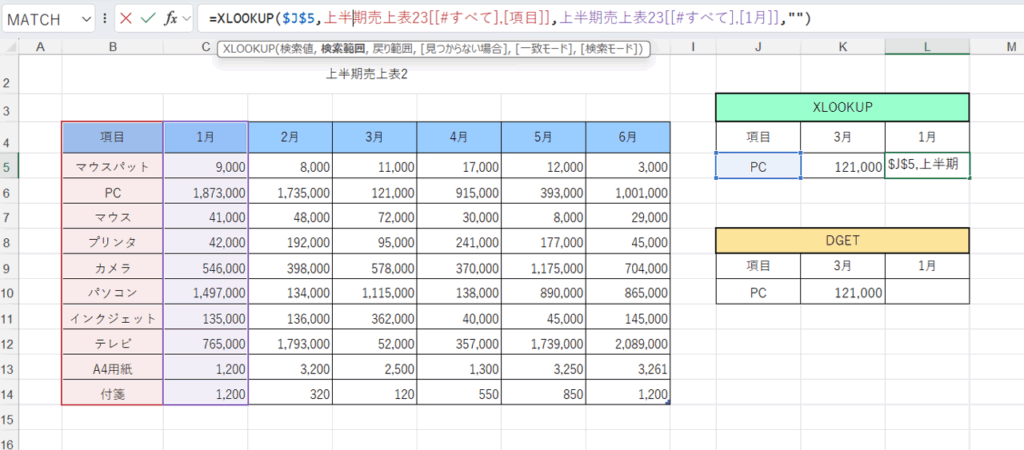The image size is (1024, 450).
Task: Confirm the formula with the Enter checkmark
Action: click(149, 18)
